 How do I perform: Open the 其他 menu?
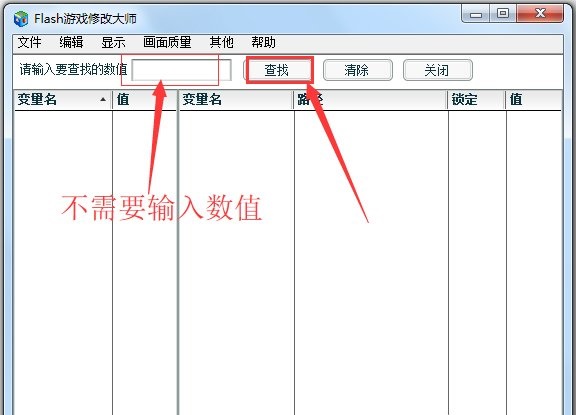tap(222, 43)
